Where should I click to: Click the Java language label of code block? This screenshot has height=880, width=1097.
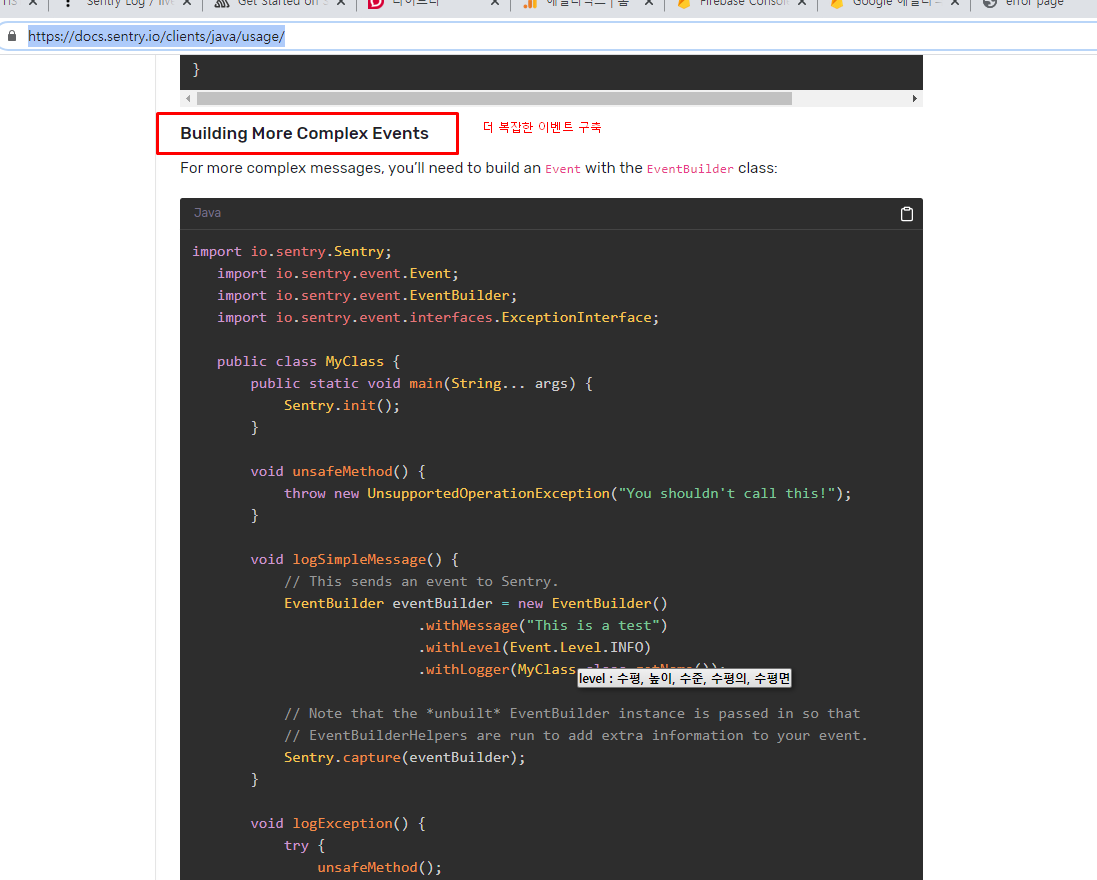tap(207, 213)
